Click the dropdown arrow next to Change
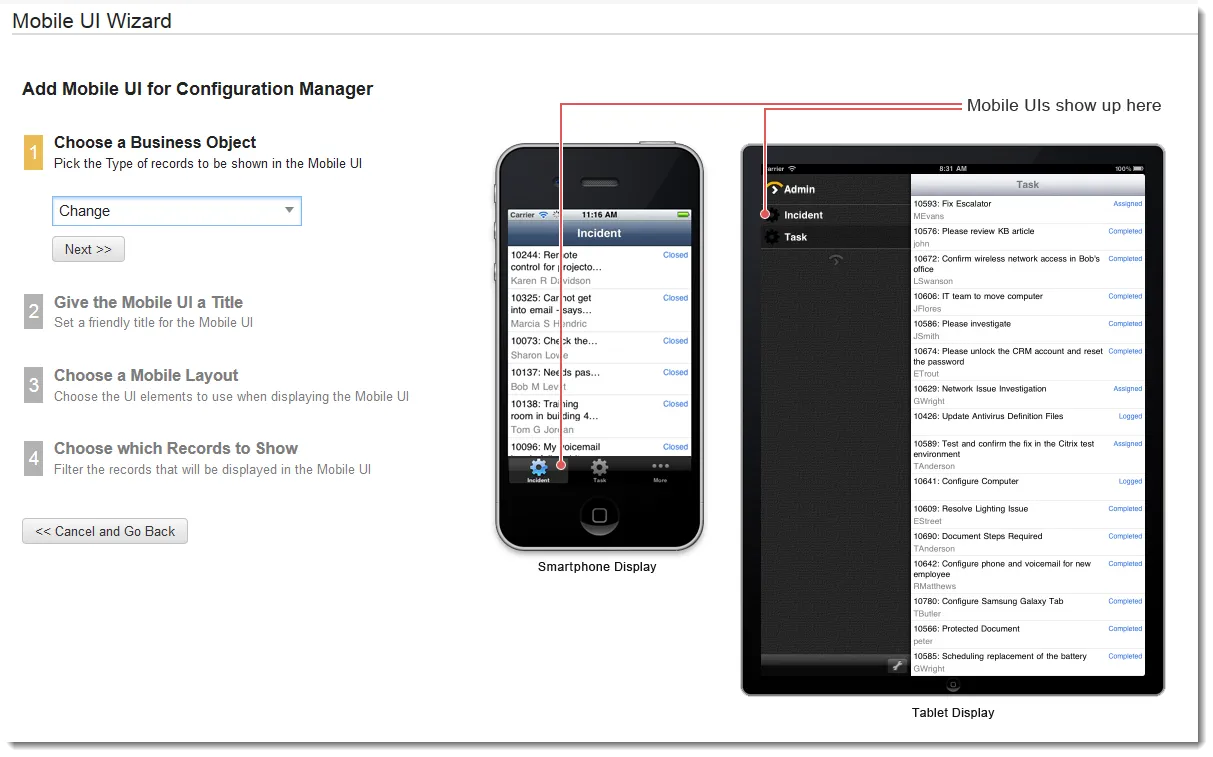 point(289,211)
